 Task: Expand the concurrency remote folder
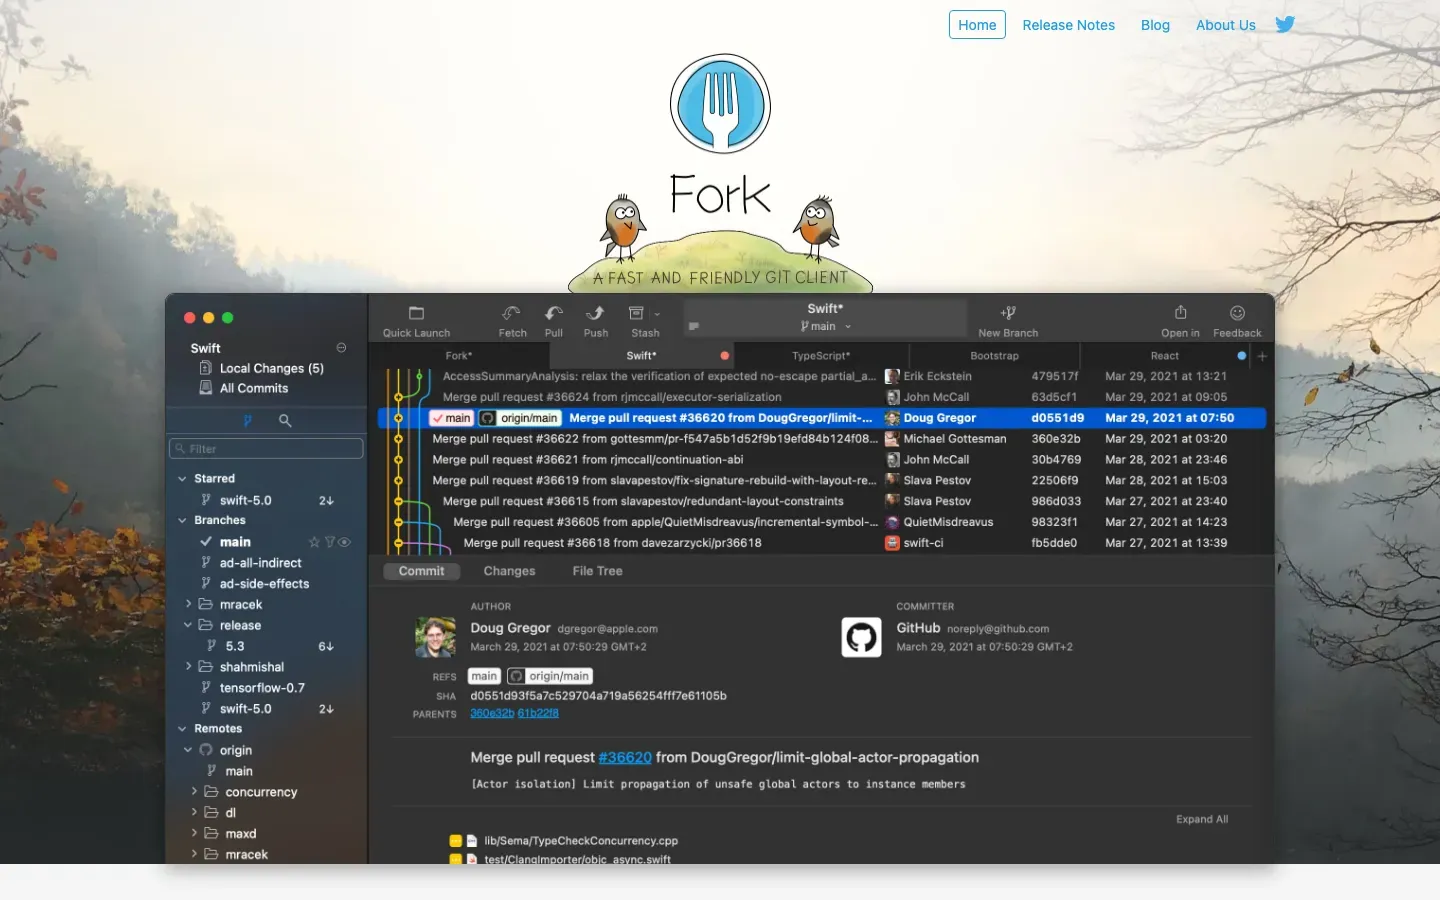[x=194, y=791]
